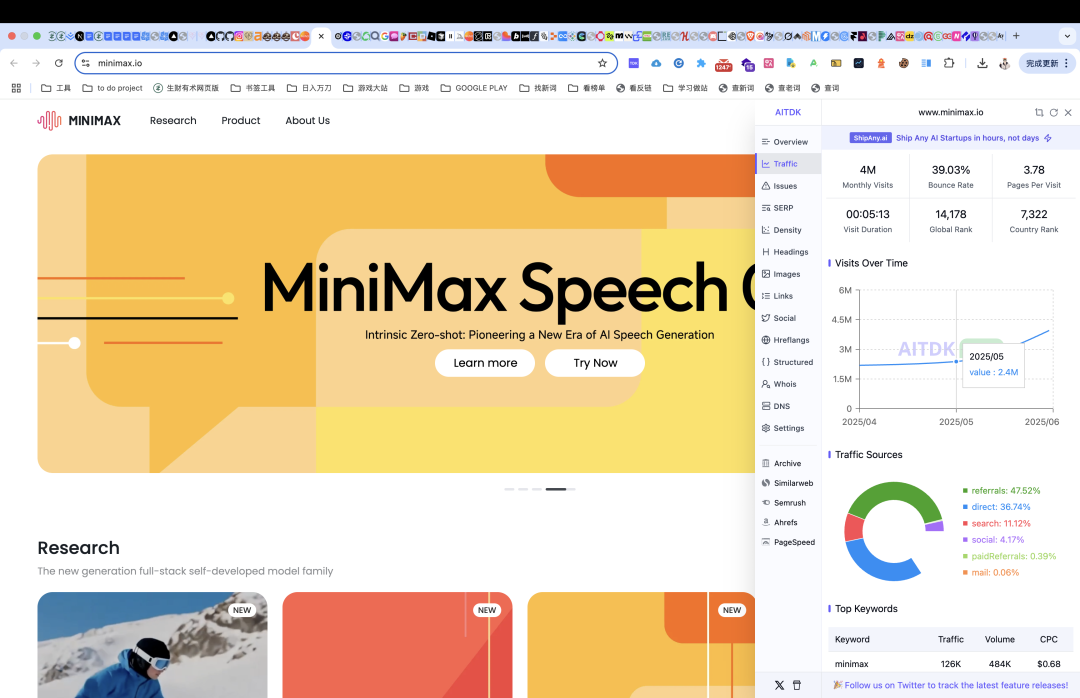Open the 学习做站 bookmarks folder

click(685, 88)
